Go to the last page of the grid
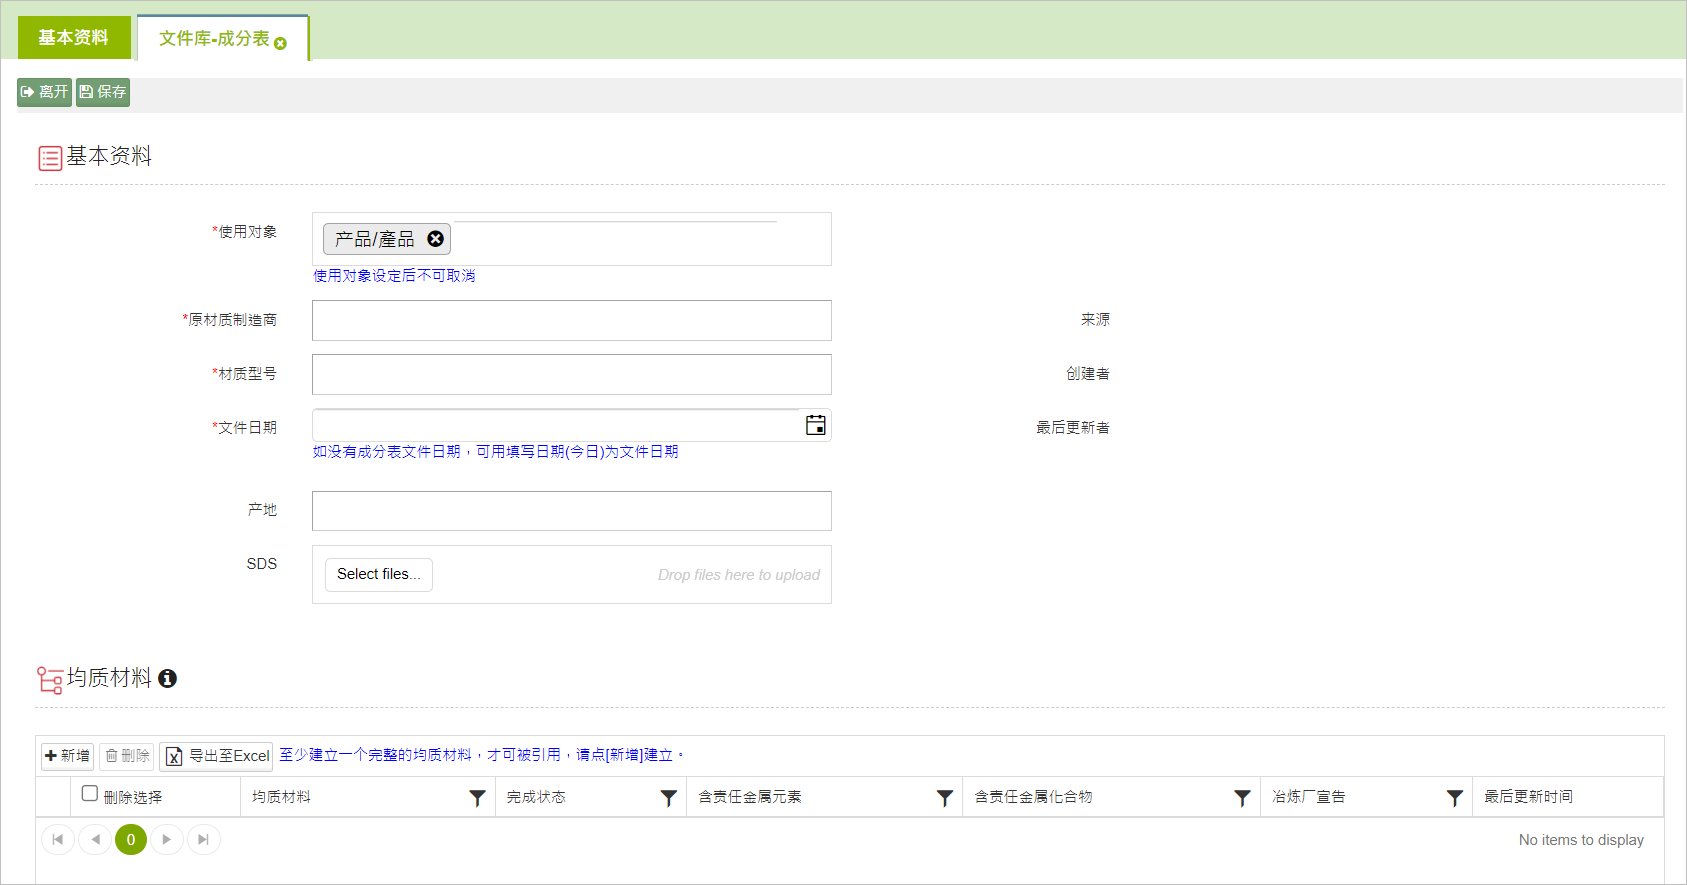The height and width of the screenshot is (885, 1687). pyautogui.click(x=204, y=840)
